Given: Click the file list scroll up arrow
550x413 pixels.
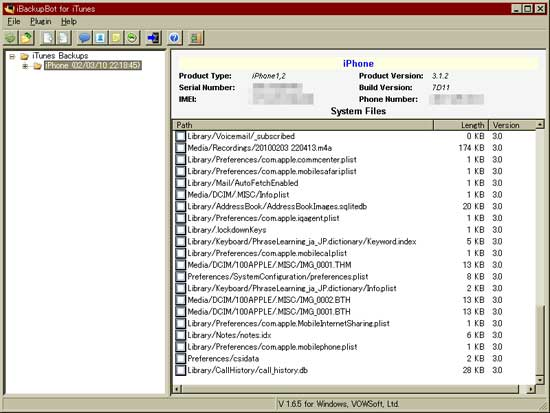Looking at the screenshot, I should 541,125.
